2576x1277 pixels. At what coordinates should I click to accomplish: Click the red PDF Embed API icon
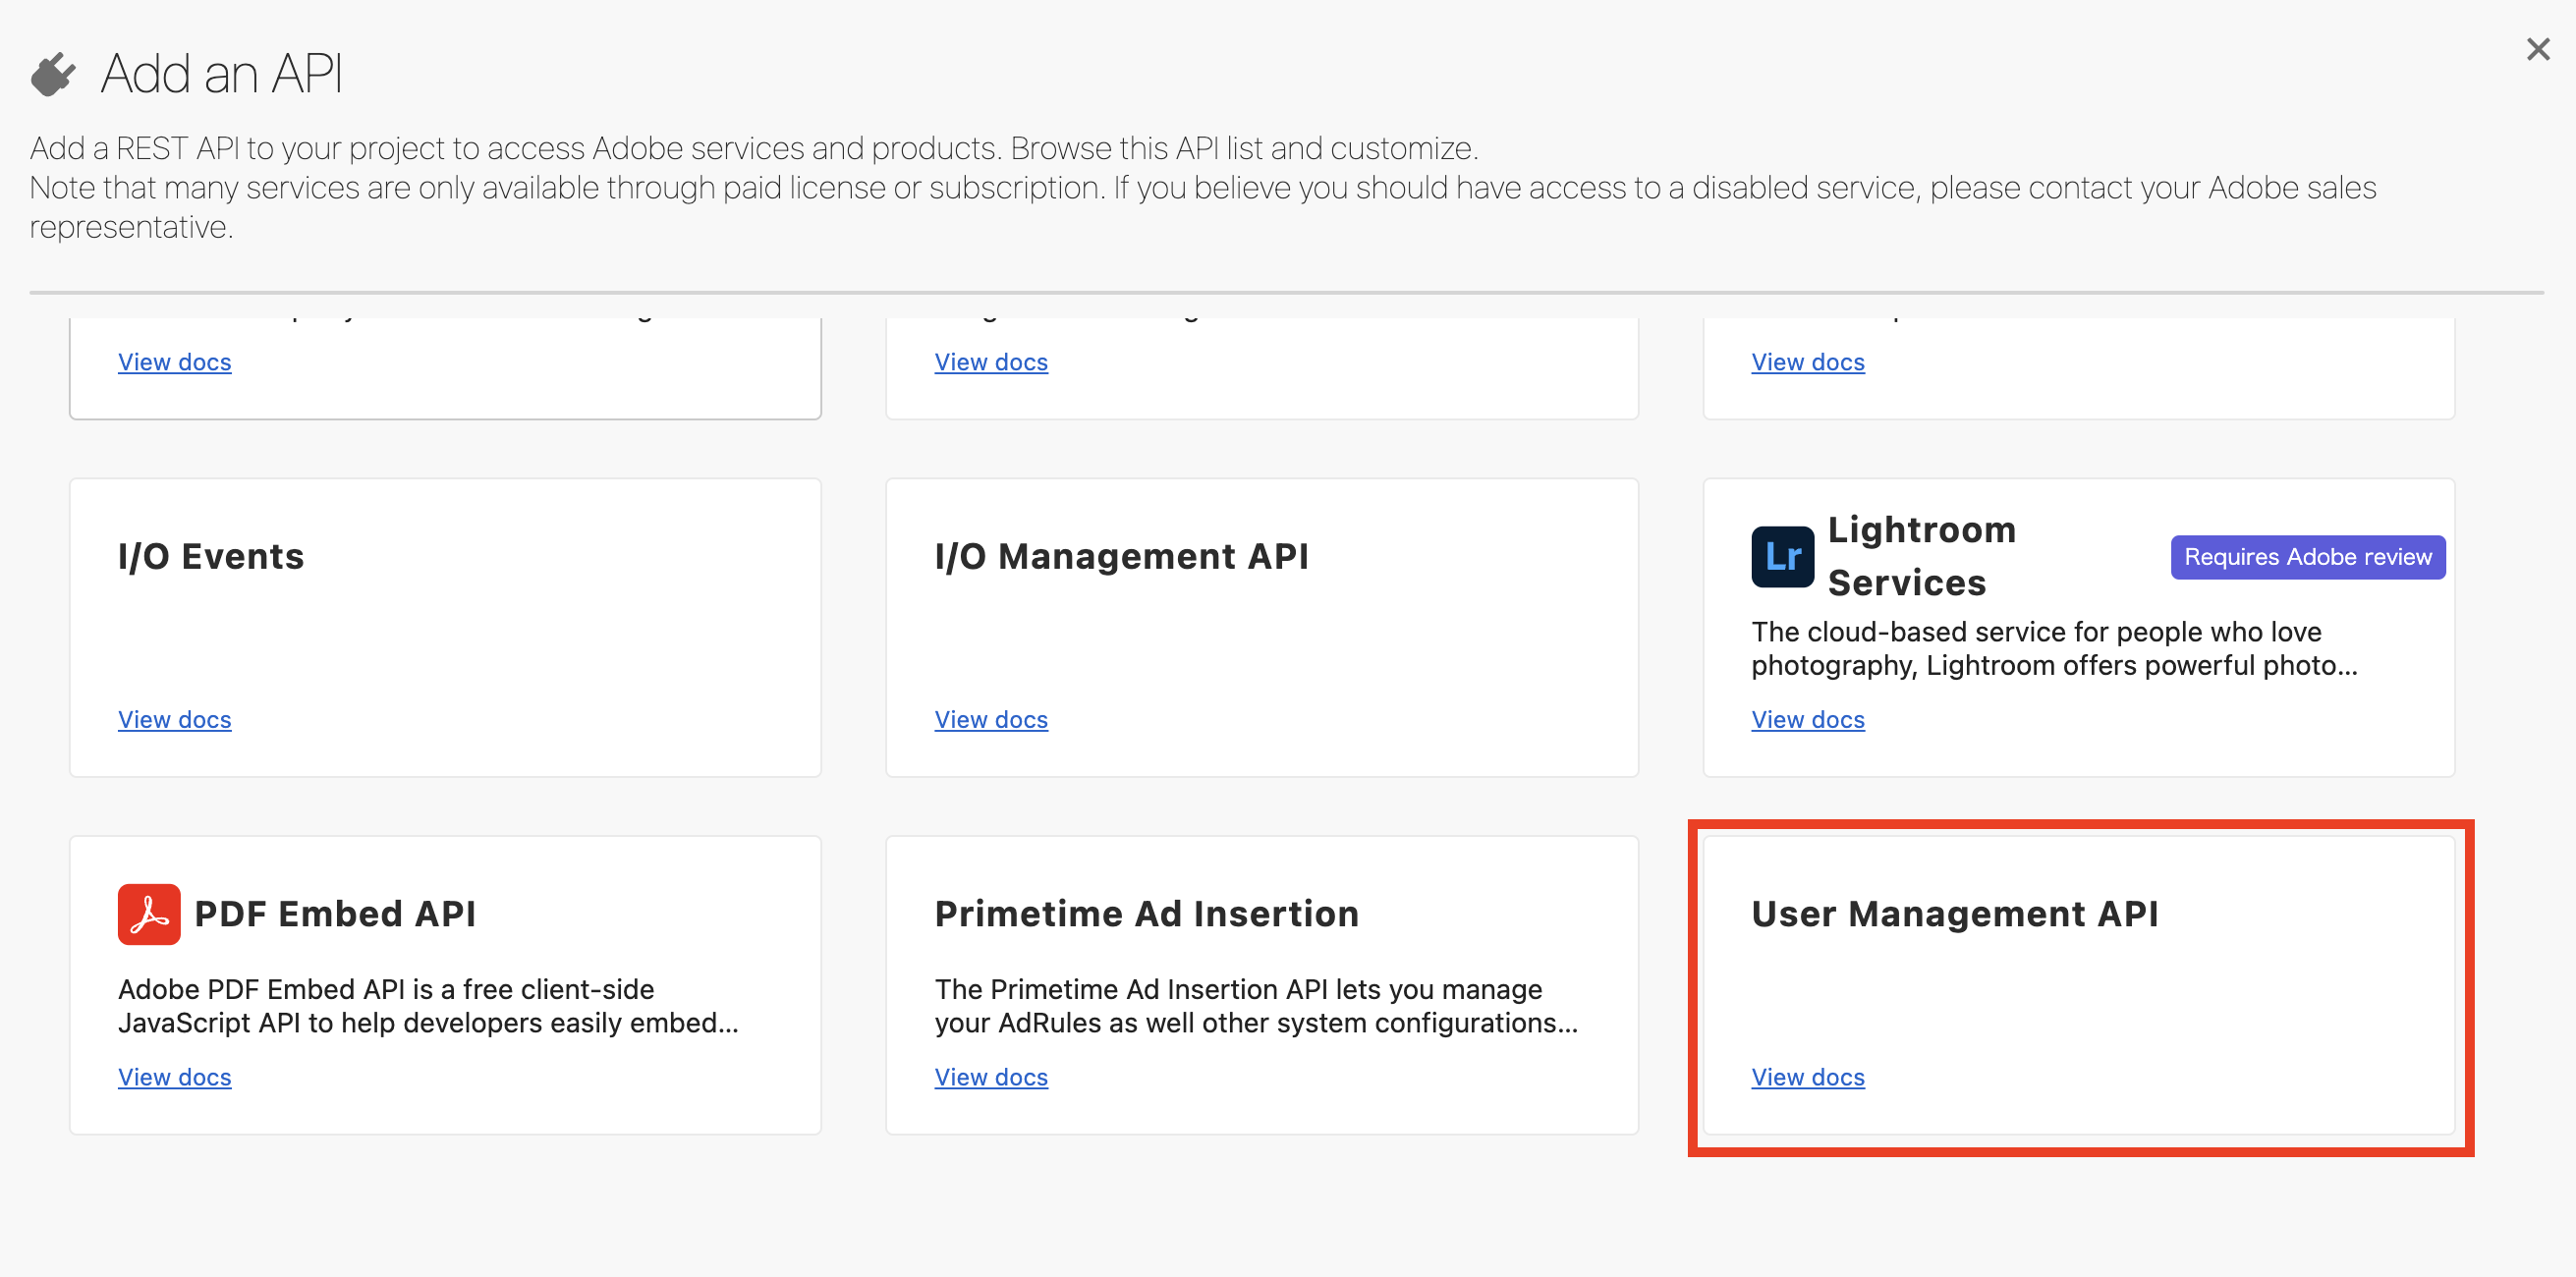pos(149,914)
